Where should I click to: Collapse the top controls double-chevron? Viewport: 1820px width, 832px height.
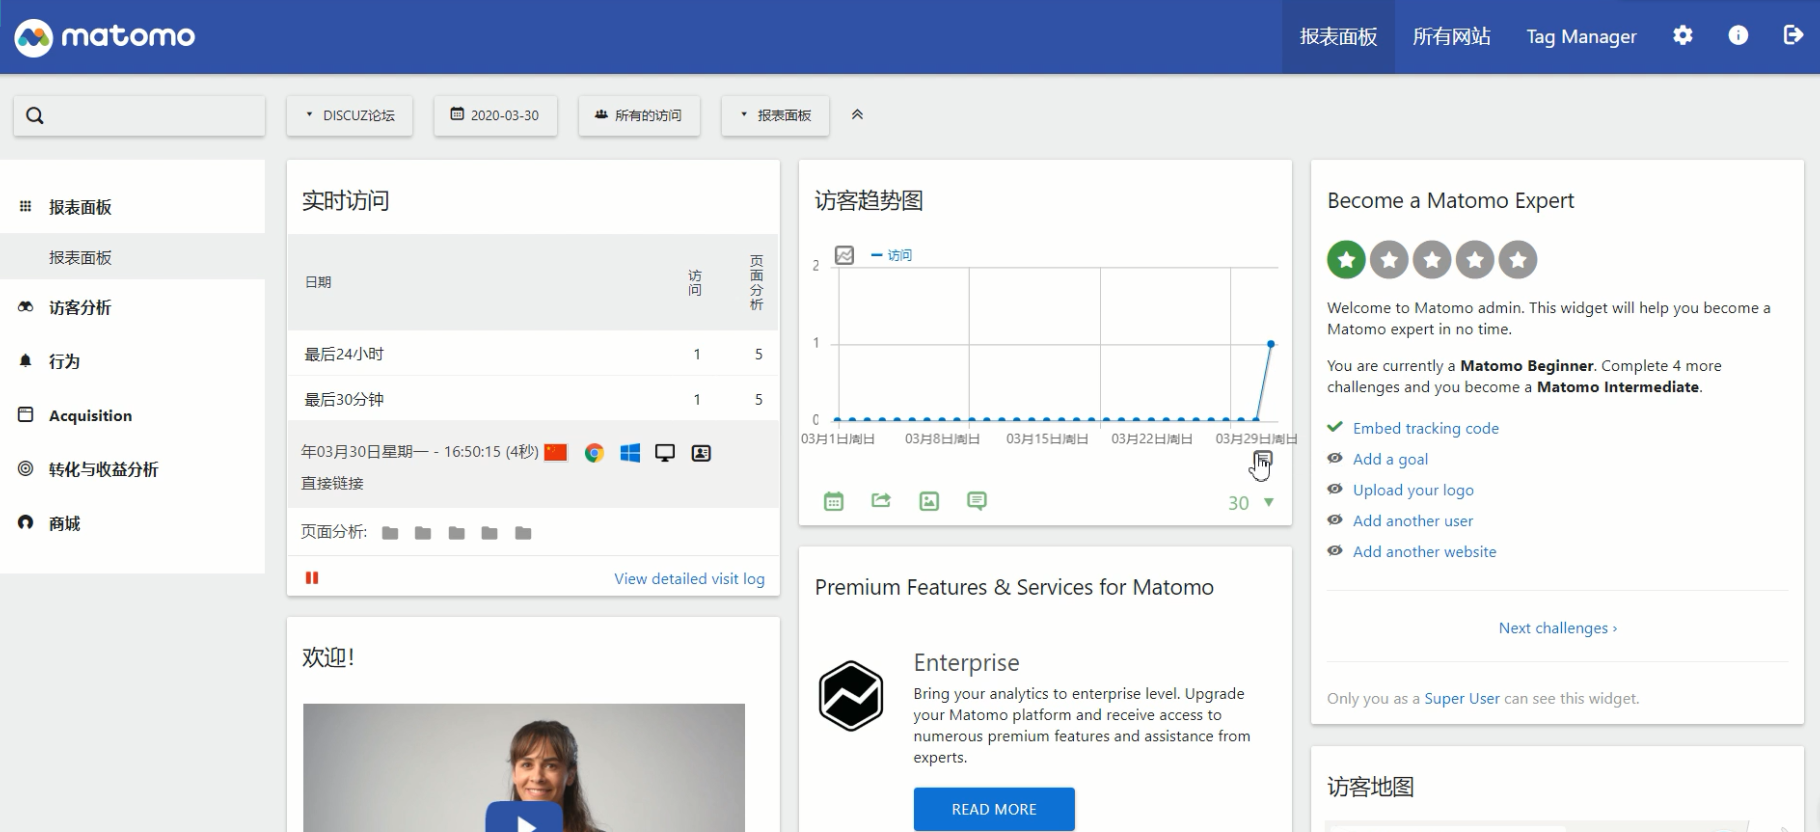(857, 115)
